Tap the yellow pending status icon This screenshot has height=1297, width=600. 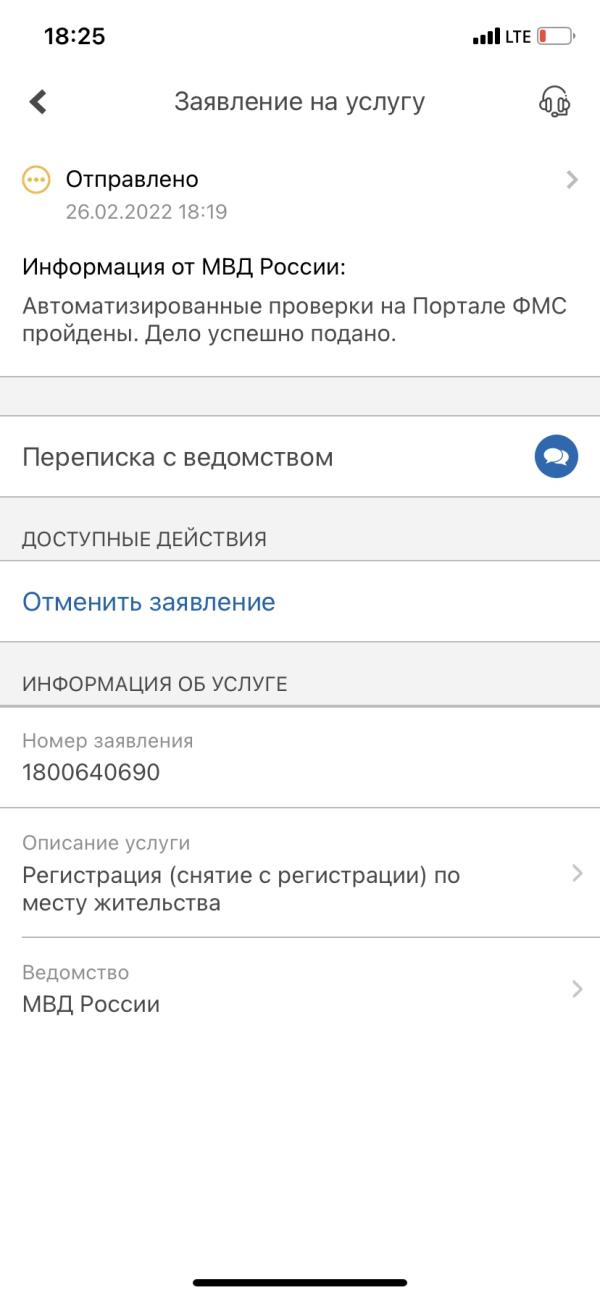pos(36,180)
